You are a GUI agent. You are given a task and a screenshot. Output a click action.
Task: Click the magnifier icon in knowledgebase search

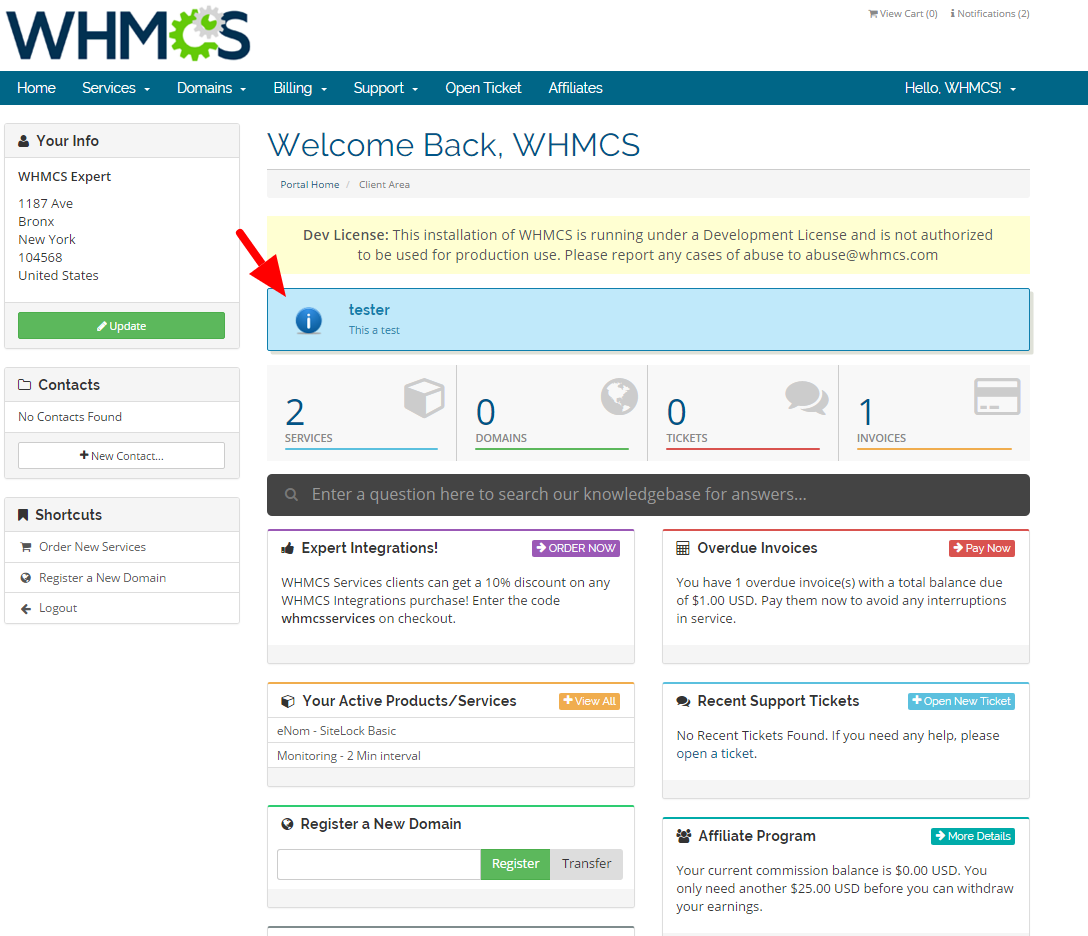[x=291, y=495]
